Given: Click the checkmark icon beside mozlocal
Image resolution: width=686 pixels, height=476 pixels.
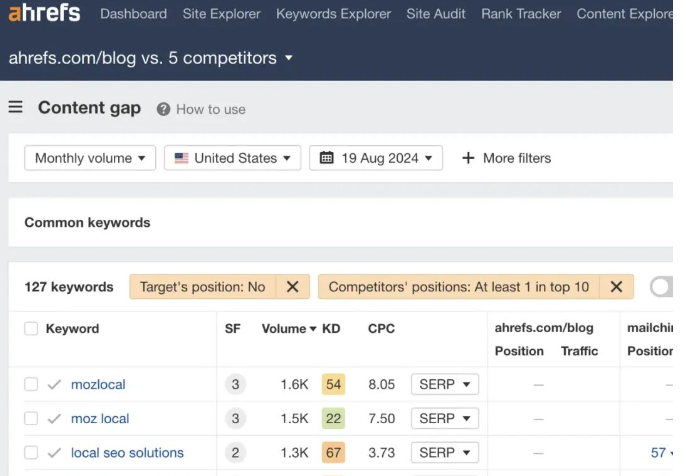Looking at the screenshot, I should pos(54,385).
